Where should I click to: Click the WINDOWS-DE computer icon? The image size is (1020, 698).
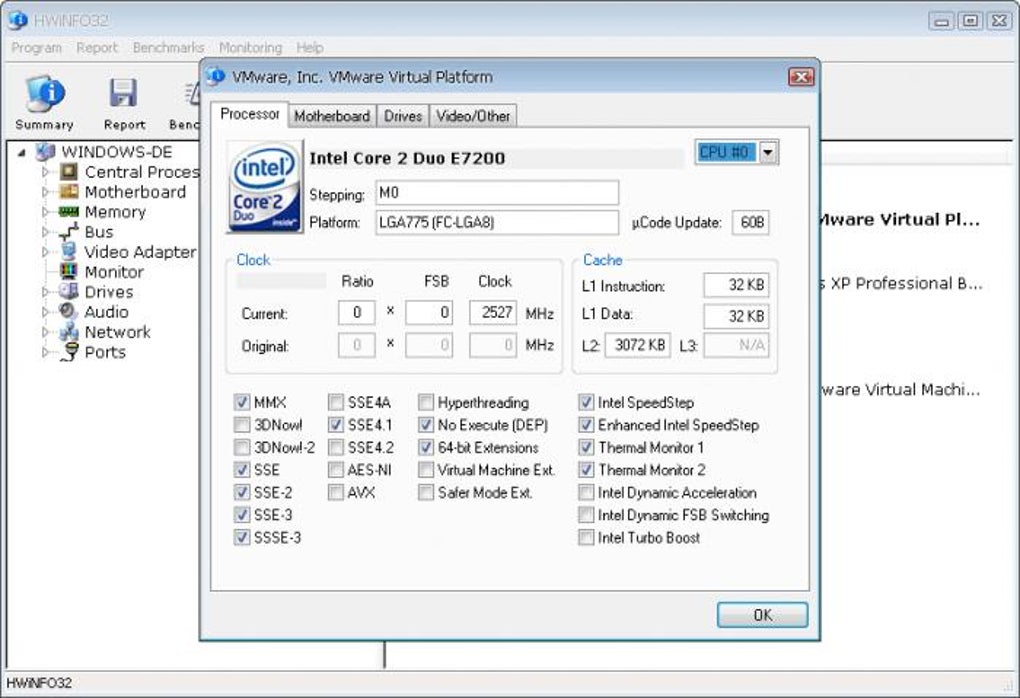coord(45,152)
